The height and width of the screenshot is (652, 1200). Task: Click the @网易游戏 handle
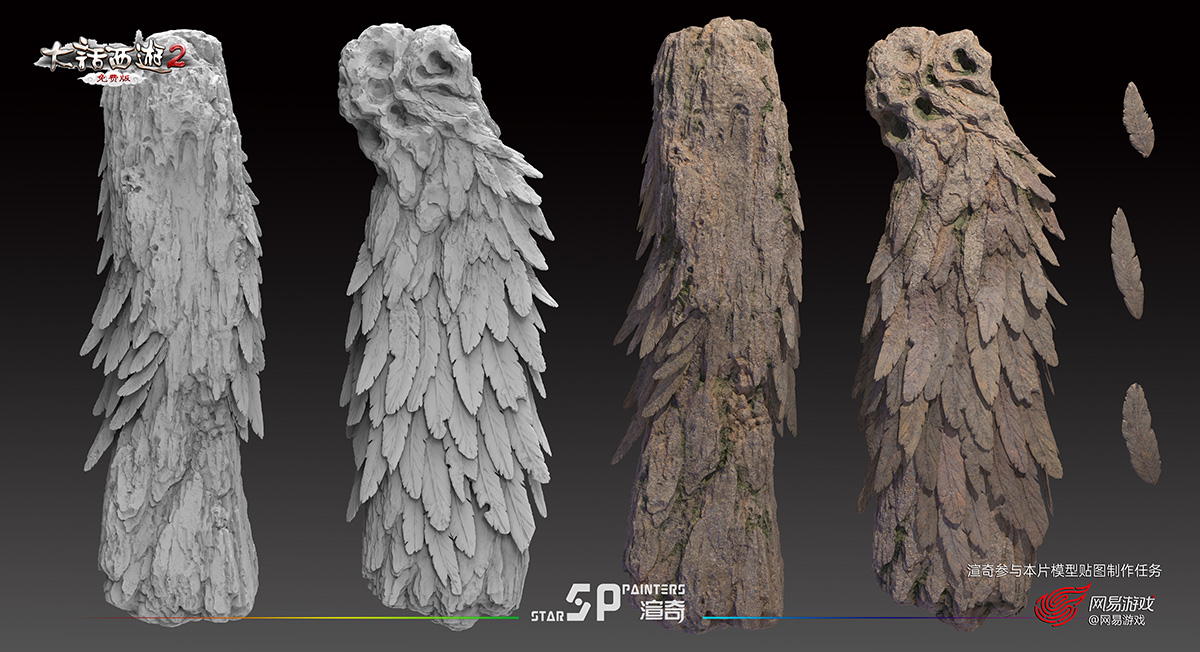(1116, 621)
